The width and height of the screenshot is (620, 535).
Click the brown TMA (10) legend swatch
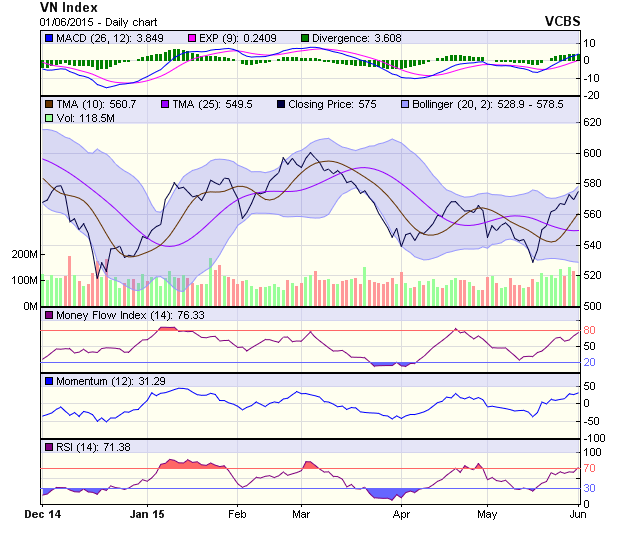pyautogui.click(x=49, y=104)
